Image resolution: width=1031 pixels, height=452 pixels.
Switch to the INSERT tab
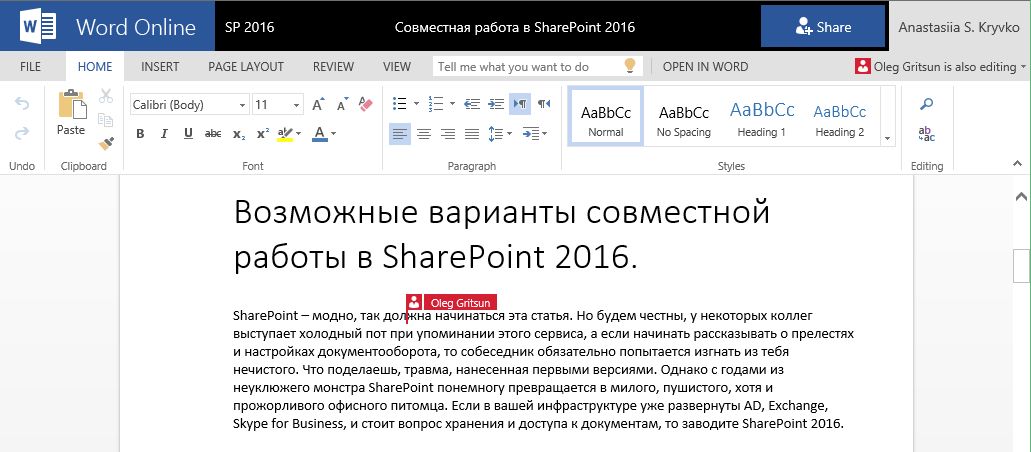(160, 66)
